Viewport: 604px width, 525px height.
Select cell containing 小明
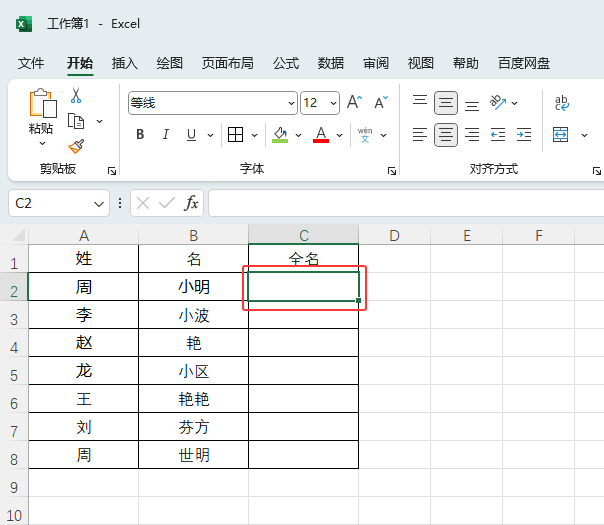[193, 287]
